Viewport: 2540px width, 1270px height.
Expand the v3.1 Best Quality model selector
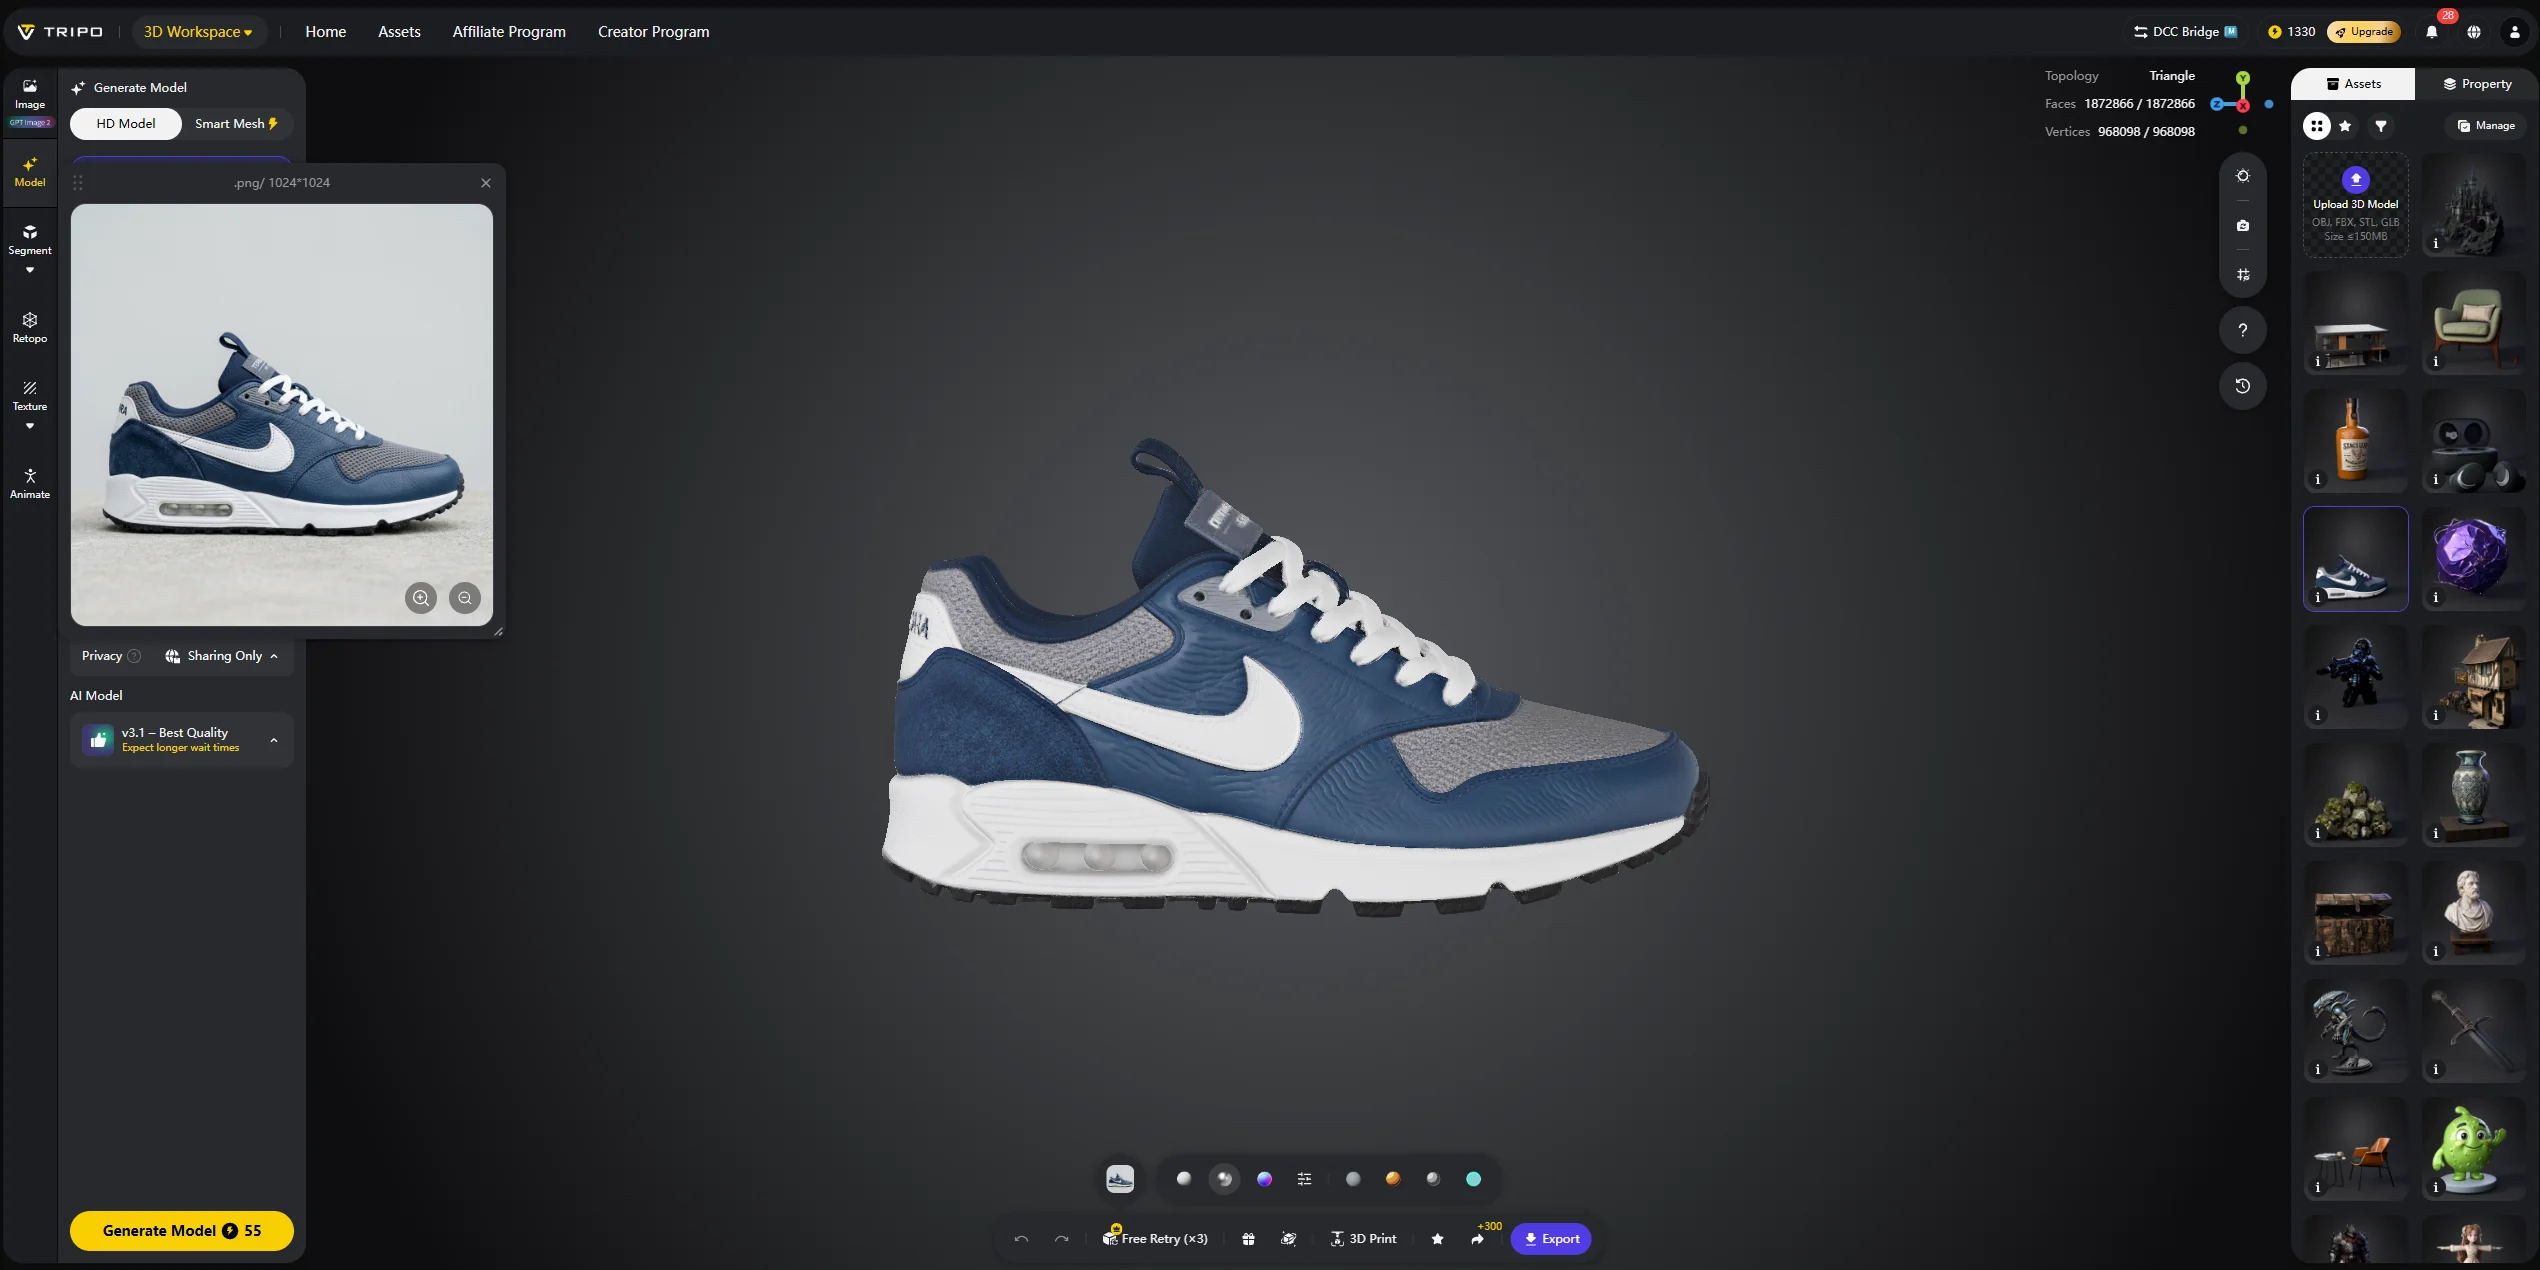coord(182,740)
